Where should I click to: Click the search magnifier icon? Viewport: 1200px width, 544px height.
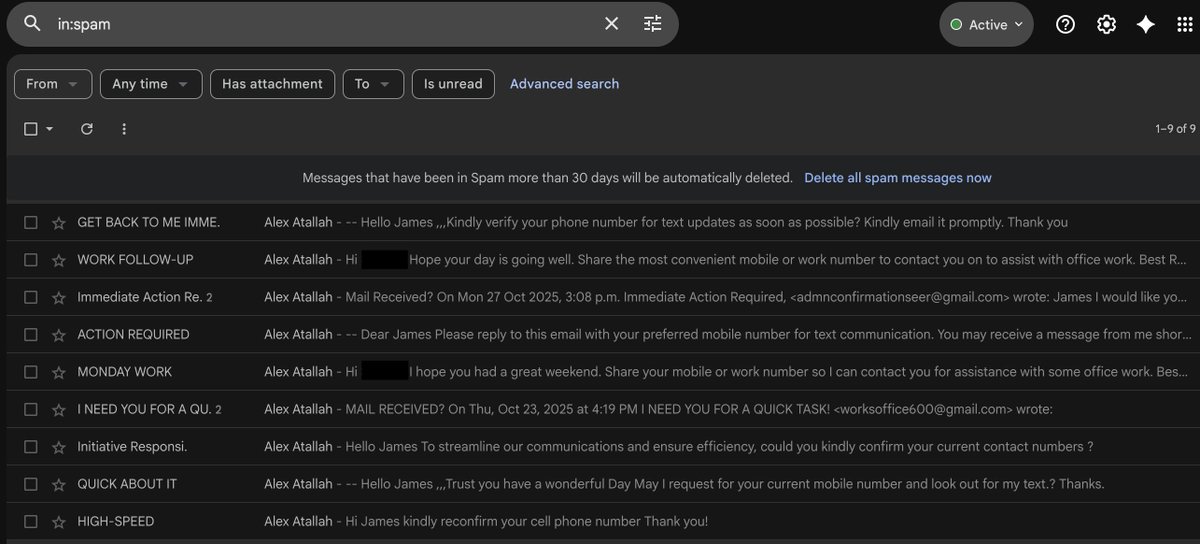(x=32, y=24)
